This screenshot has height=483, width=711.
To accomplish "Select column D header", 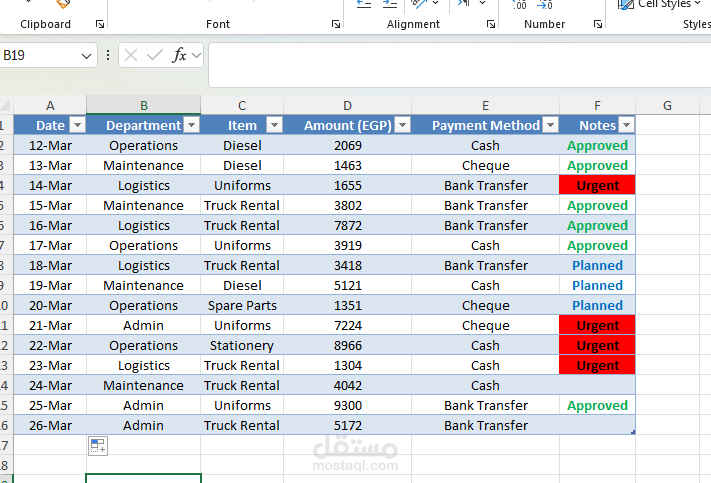I will pyautogui.click(x=347, y=106).
